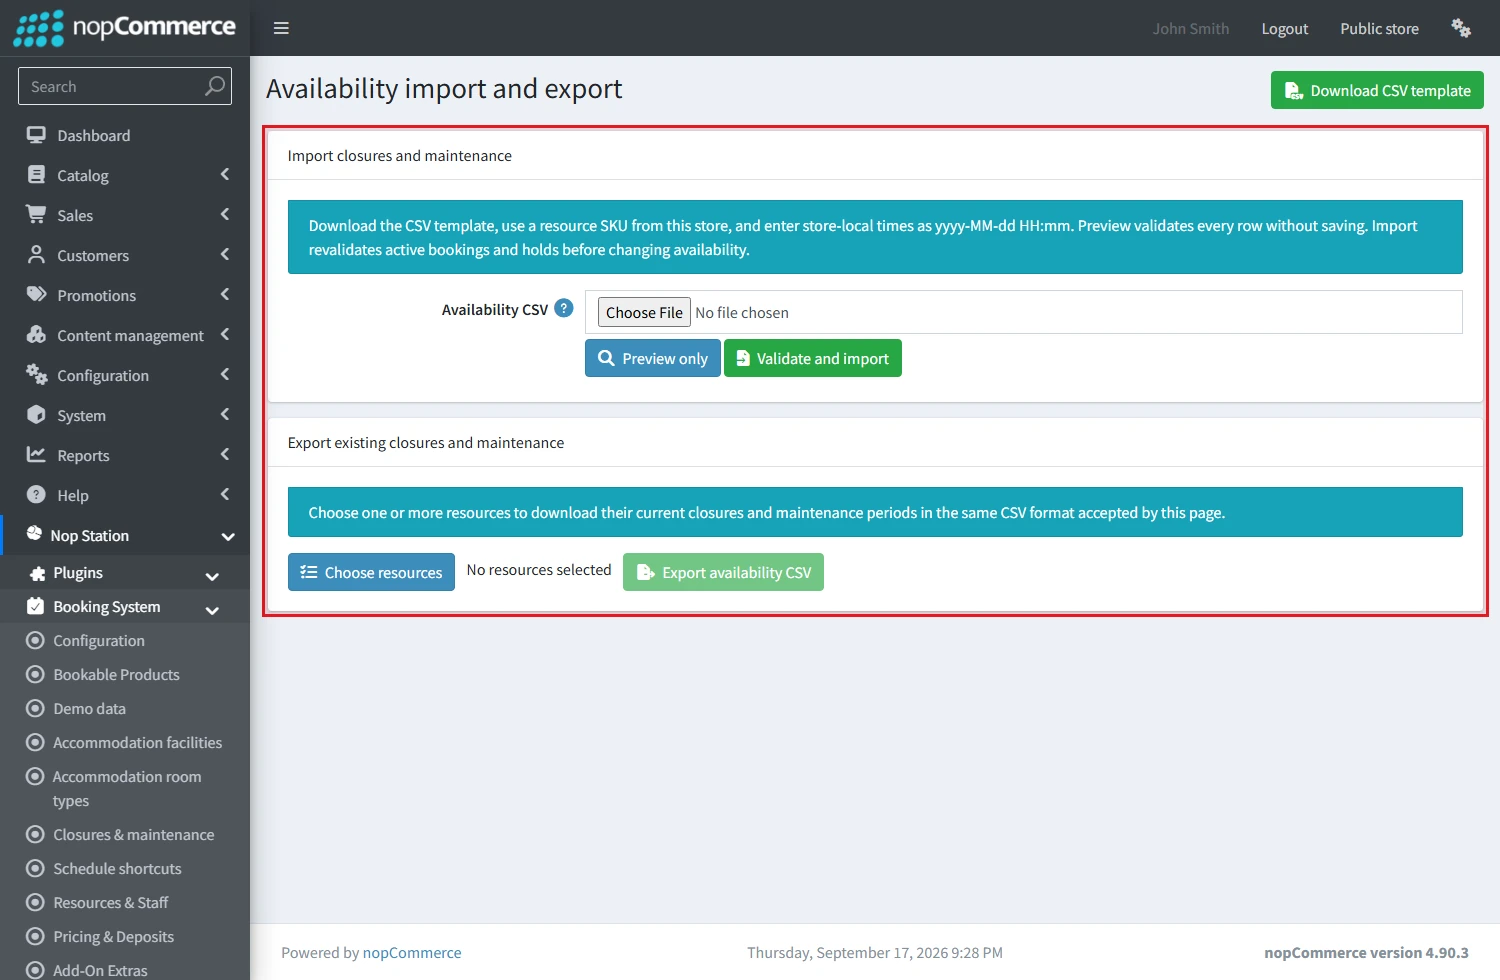Toggle the hamburger sidebar menu icon
This screenshot has width=1500, height=980.
pyautogui.click(x=281, y=28)
